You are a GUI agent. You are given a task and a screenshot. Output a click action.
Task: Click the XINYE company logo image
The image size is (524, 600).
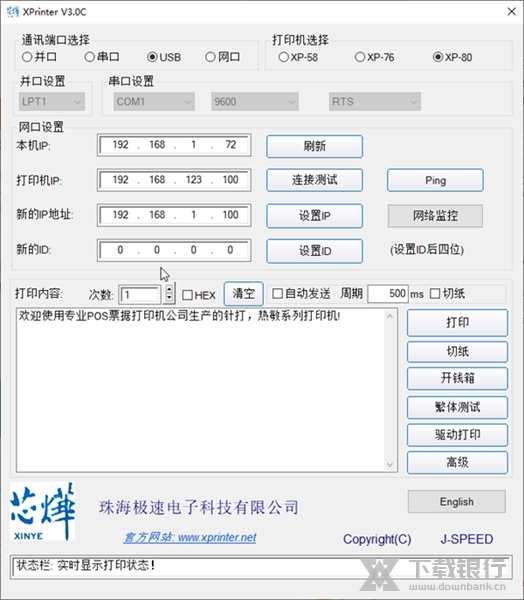42,512
